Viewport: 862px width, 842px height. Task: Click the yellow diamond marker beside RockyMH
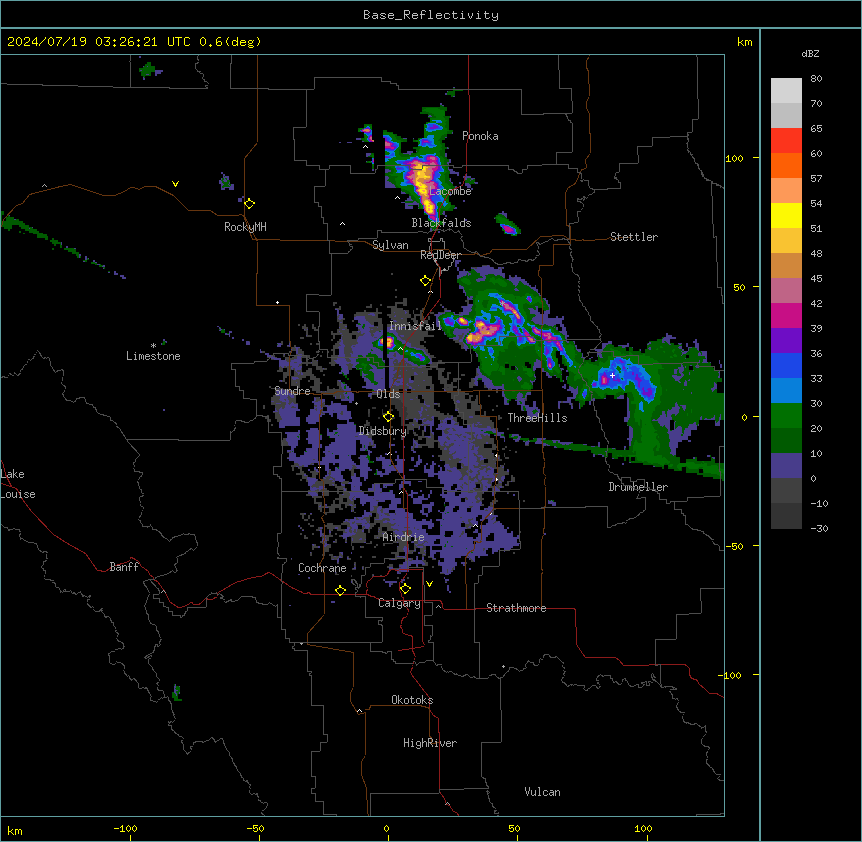(250, 204)
